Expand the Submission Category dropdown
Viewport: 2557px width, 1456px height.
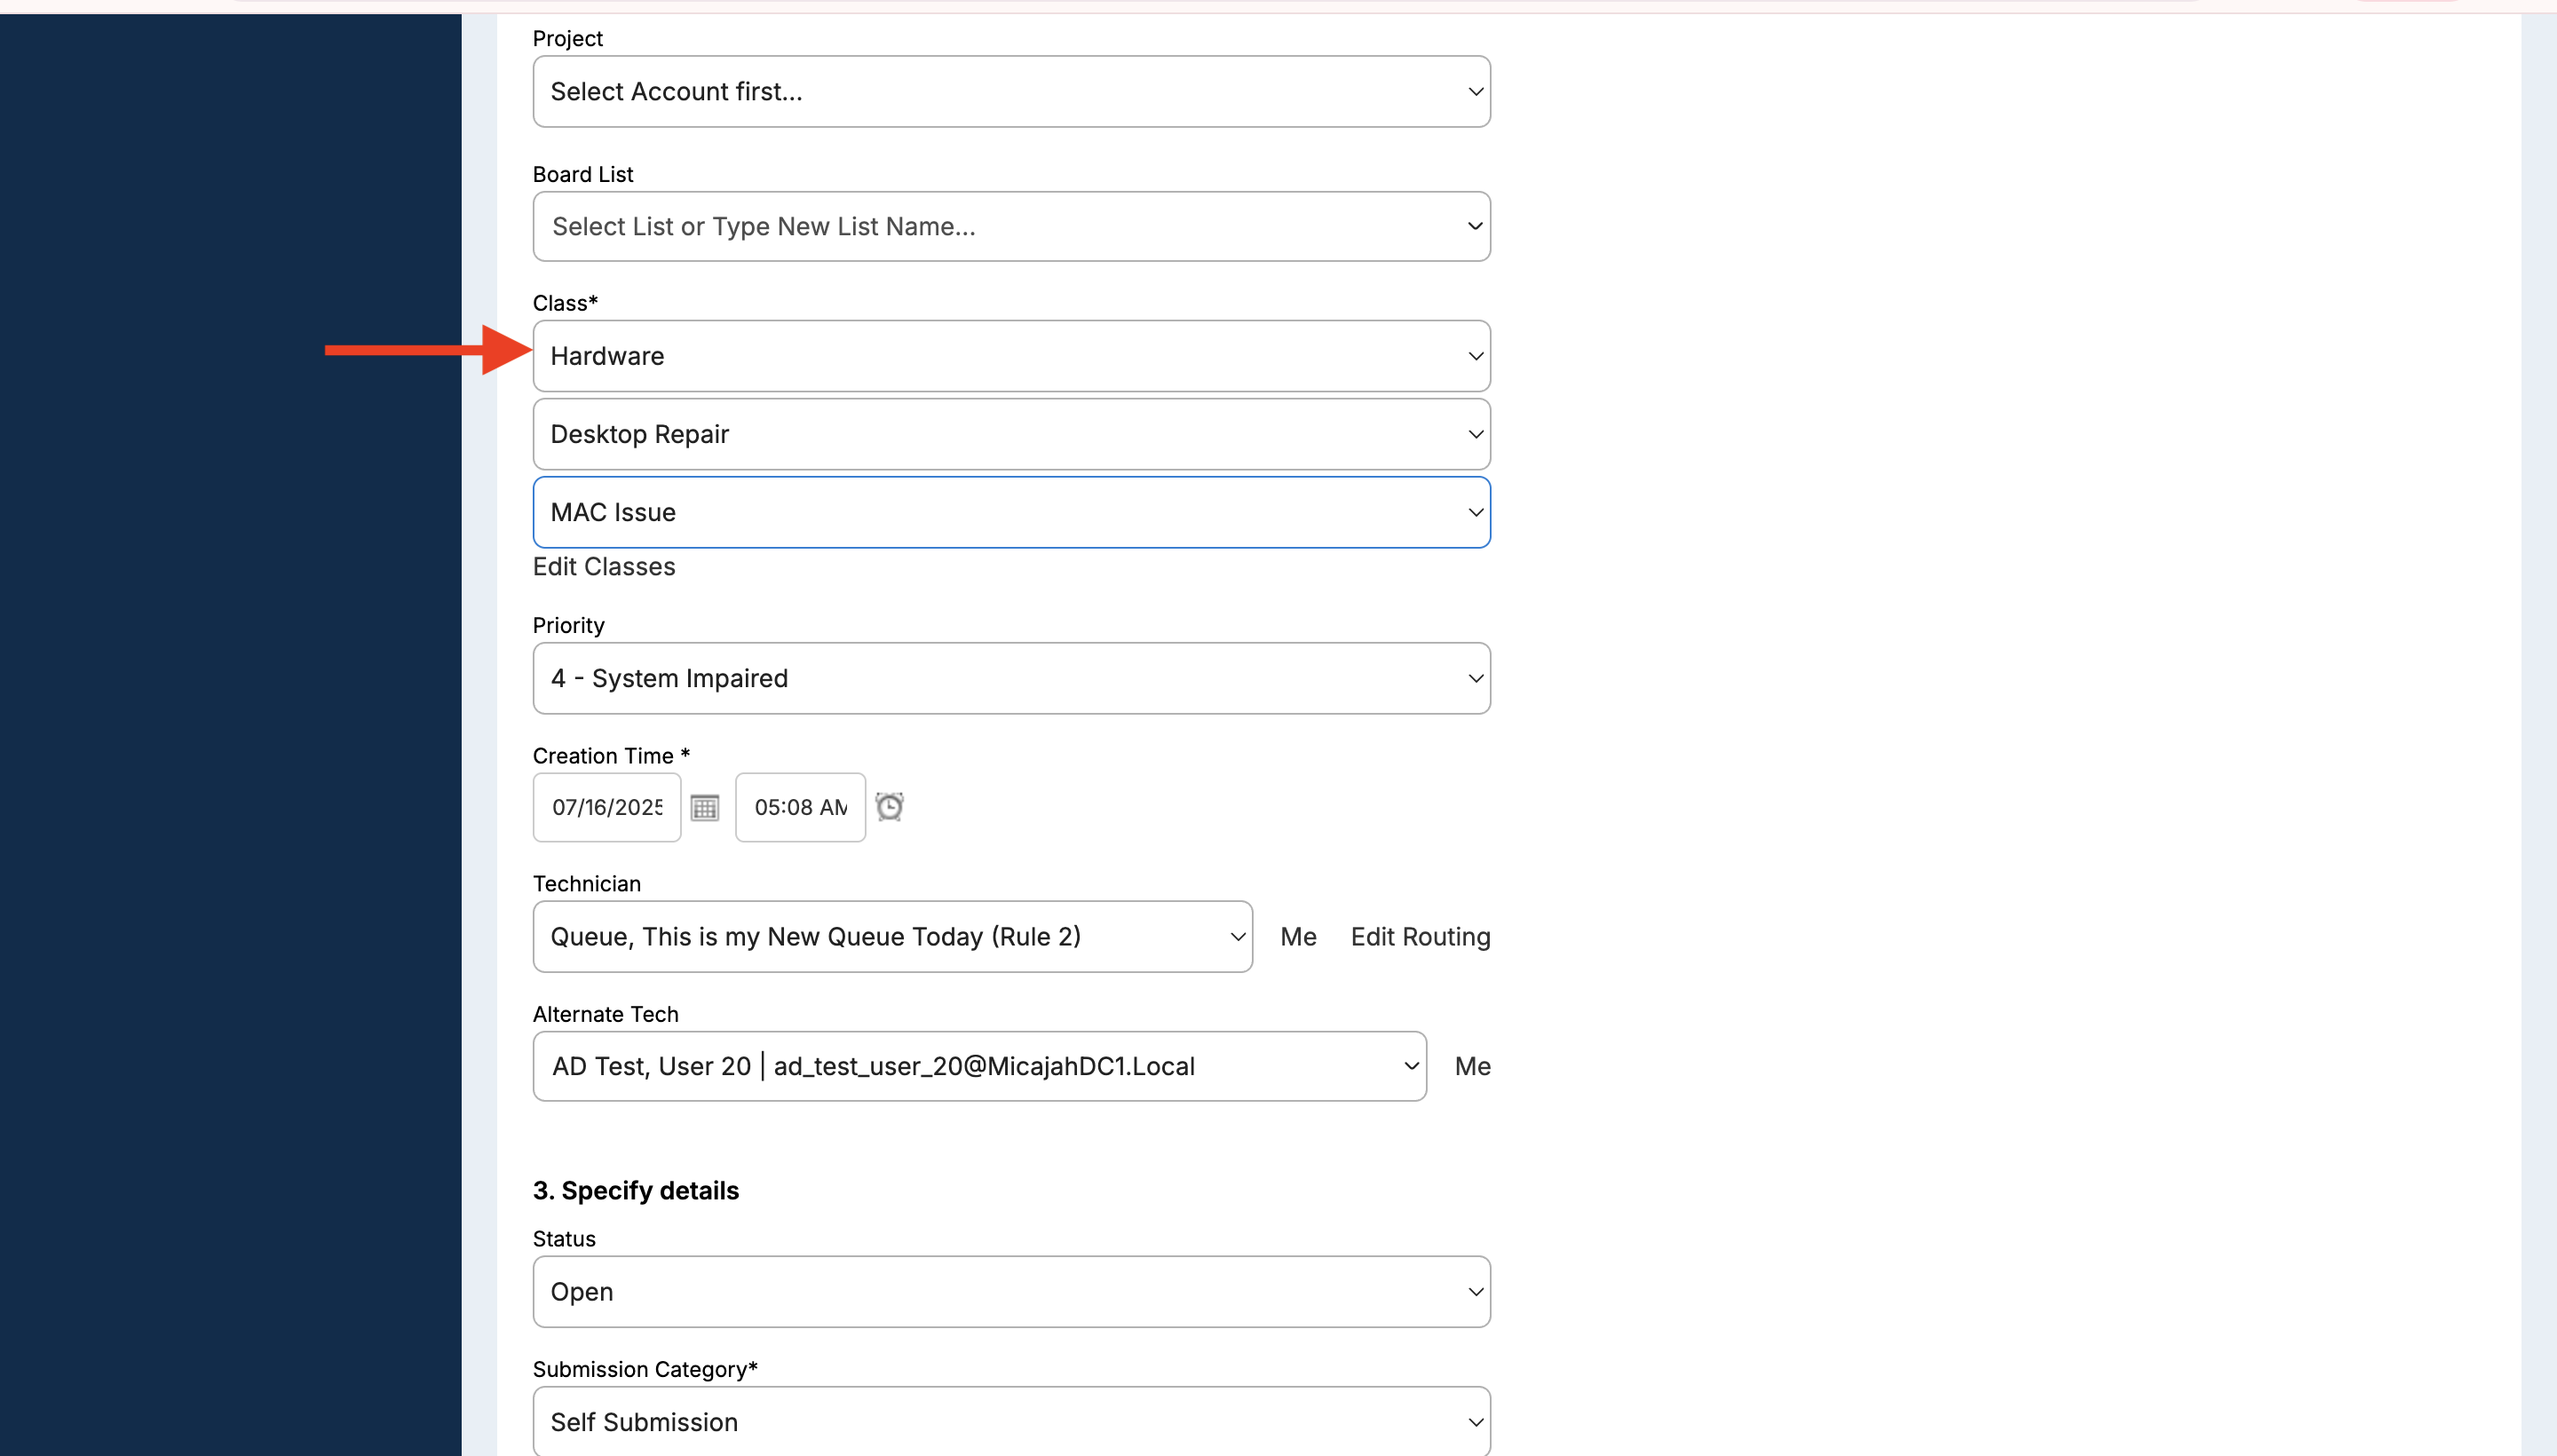(x=1010, y=1421)
